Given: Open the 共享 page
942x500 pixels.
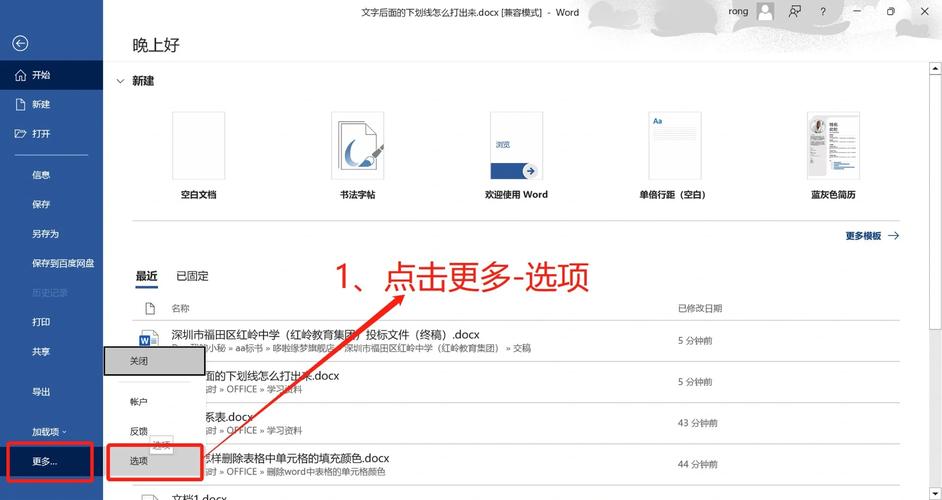Looking at the screenshot, I should 41,352.
